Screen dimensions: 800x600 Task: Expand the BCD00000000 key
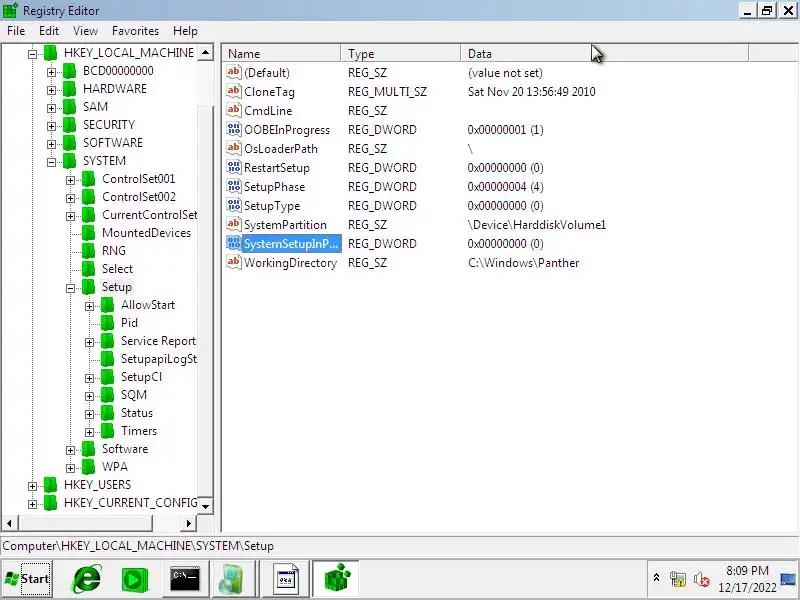click(52, 72)
